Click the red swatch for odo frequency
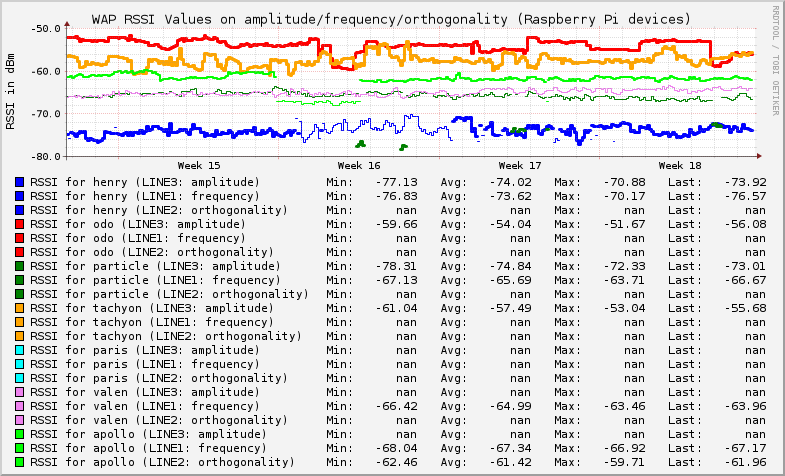Image resolution: width=785 pixels, height=476 pixels. click(x=20, y=238)
